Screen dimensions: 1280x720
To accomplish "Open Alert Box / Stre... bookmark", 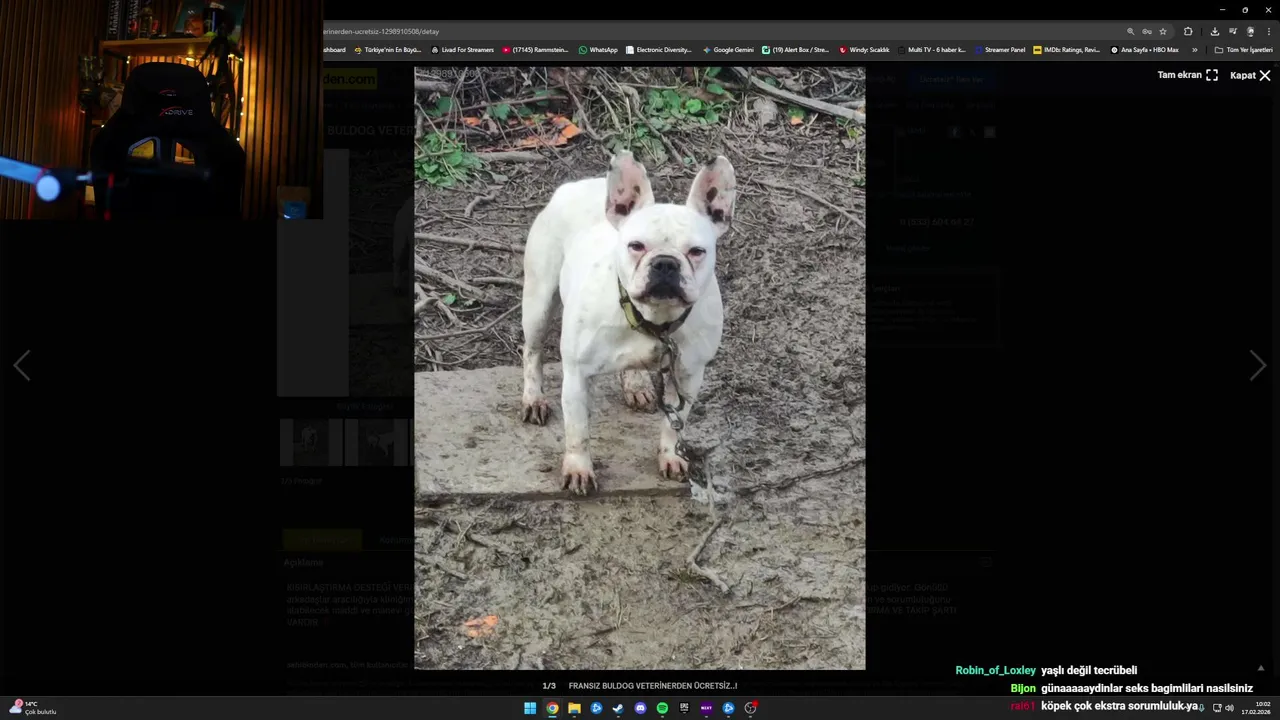I will [796, 50].
